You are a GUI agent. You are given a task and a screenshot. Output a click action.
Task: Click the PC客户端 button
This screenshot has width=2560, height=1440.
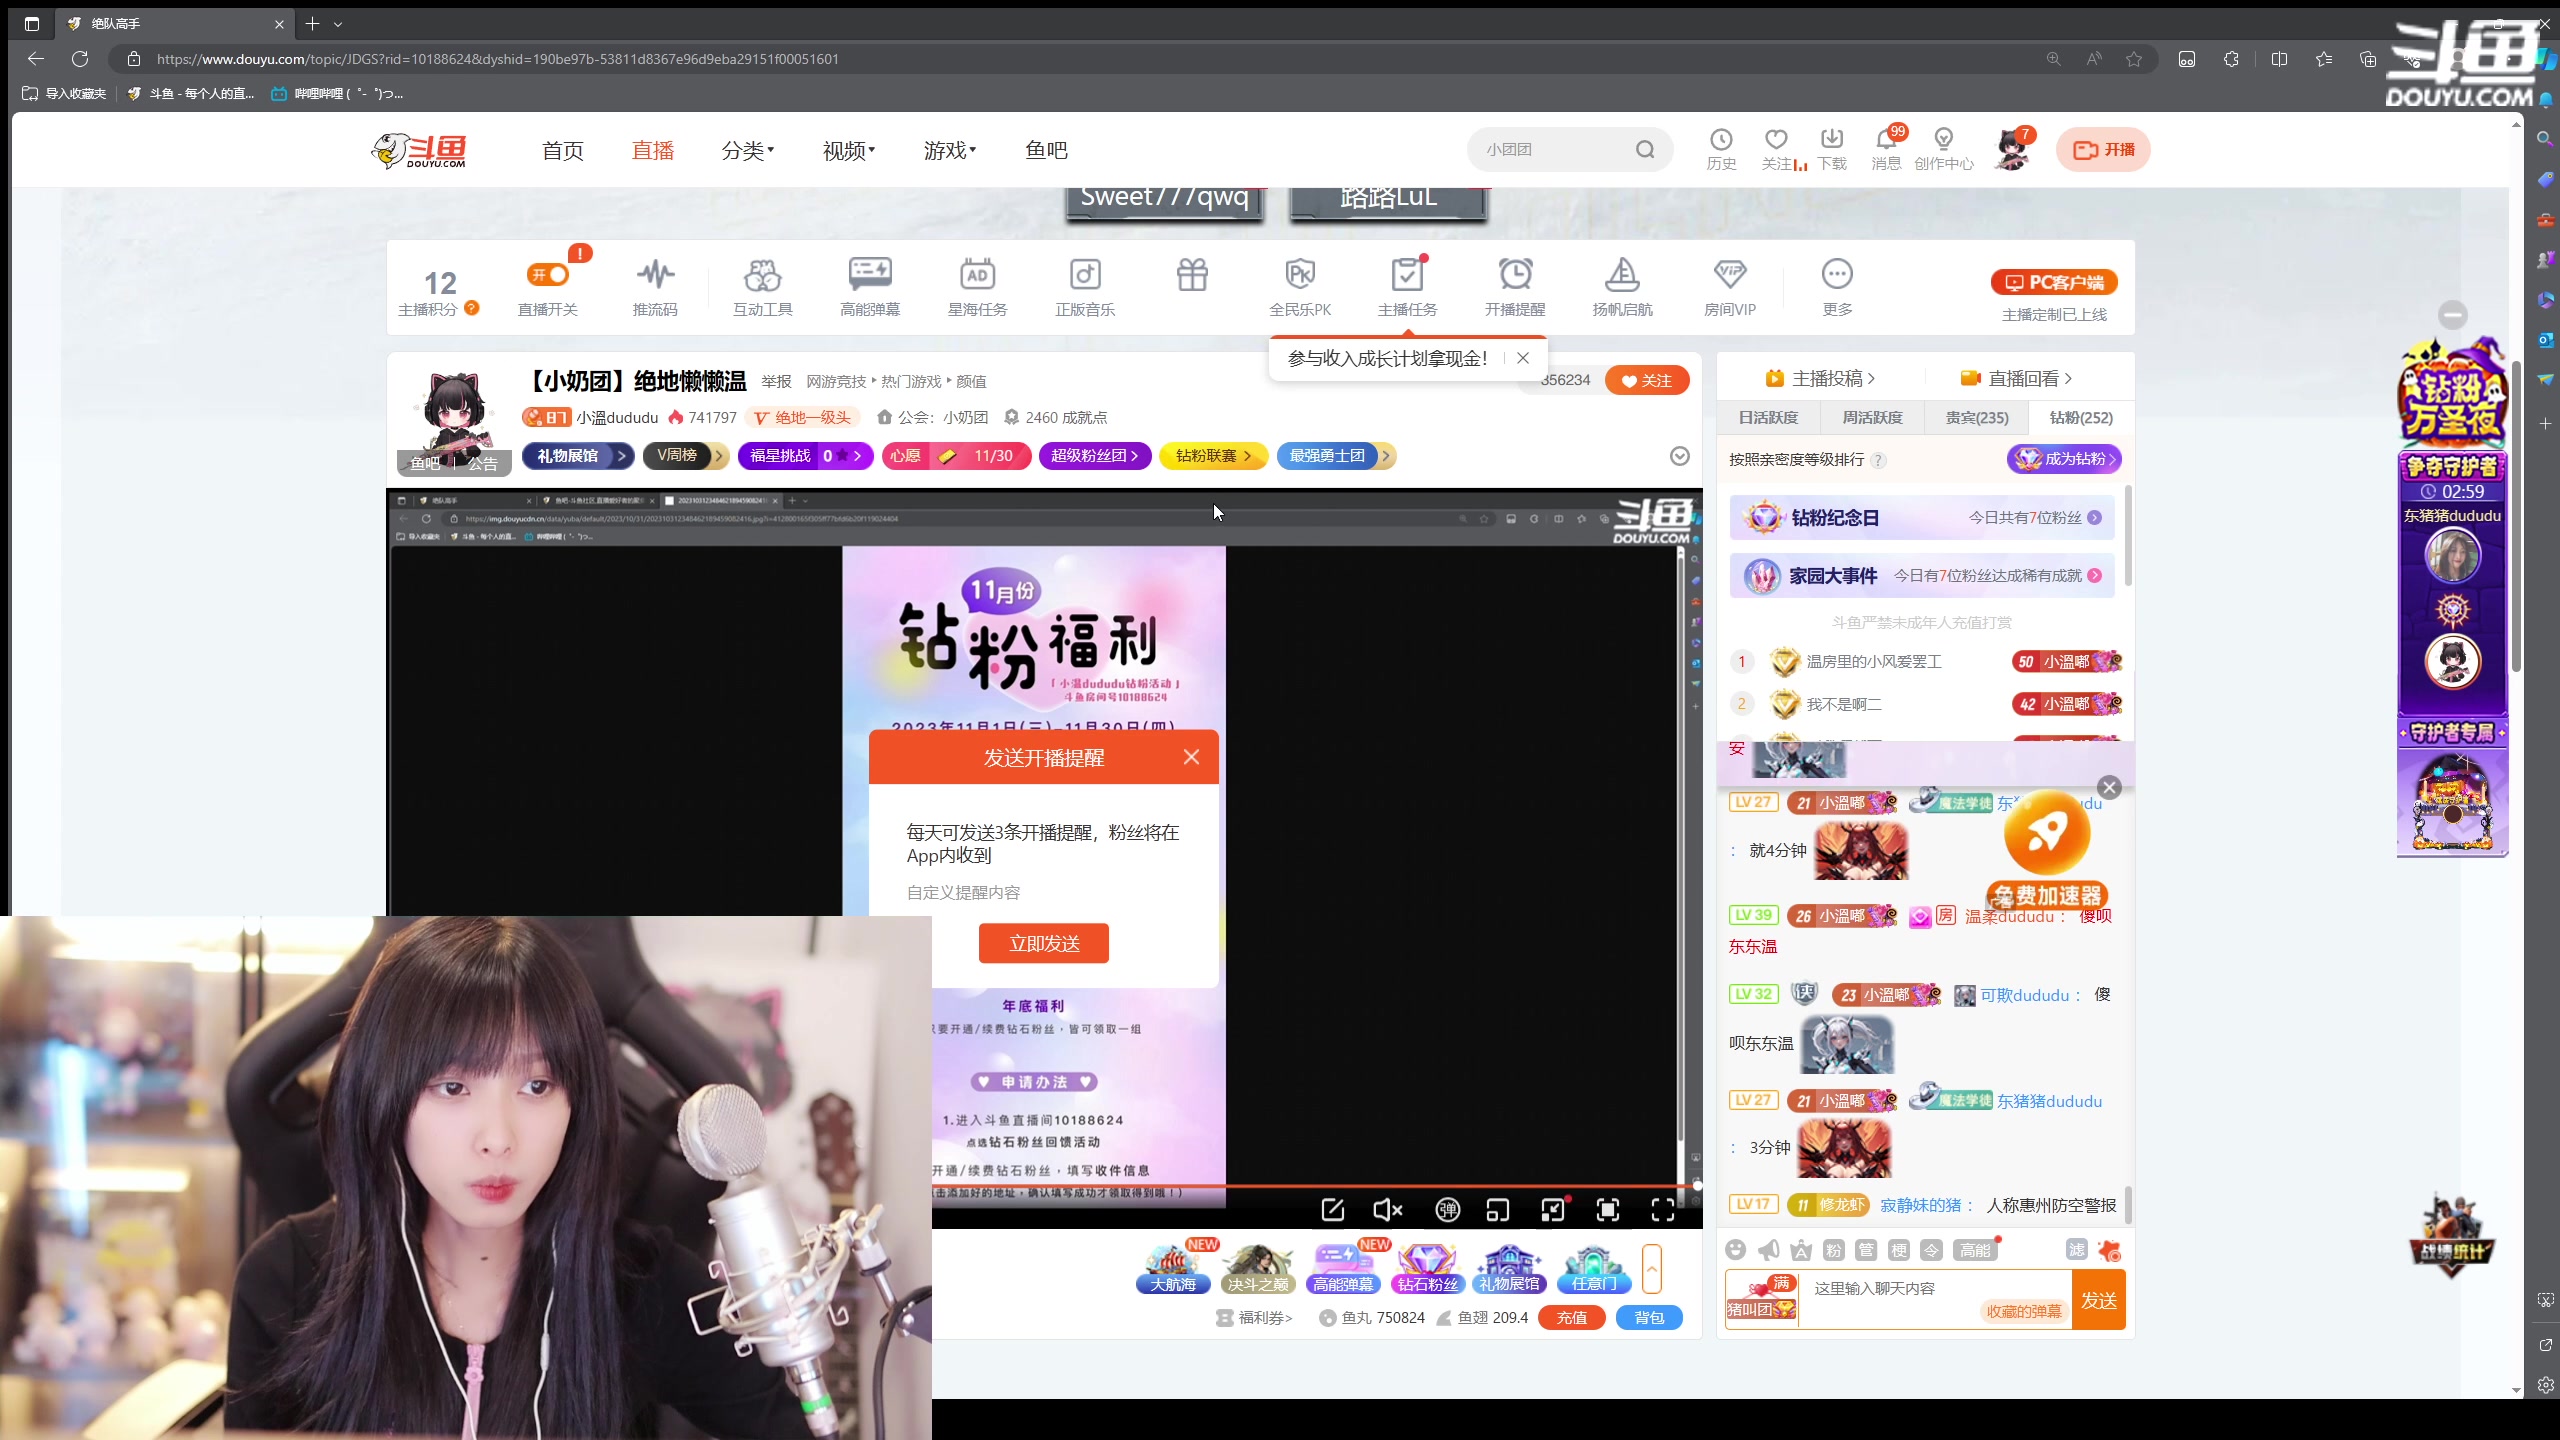(x=2054, y=282)
